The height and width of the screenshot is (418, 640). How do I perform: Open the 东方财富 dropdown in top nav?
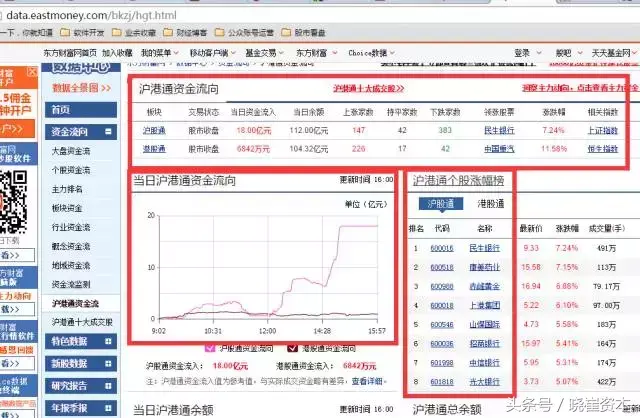317,53
